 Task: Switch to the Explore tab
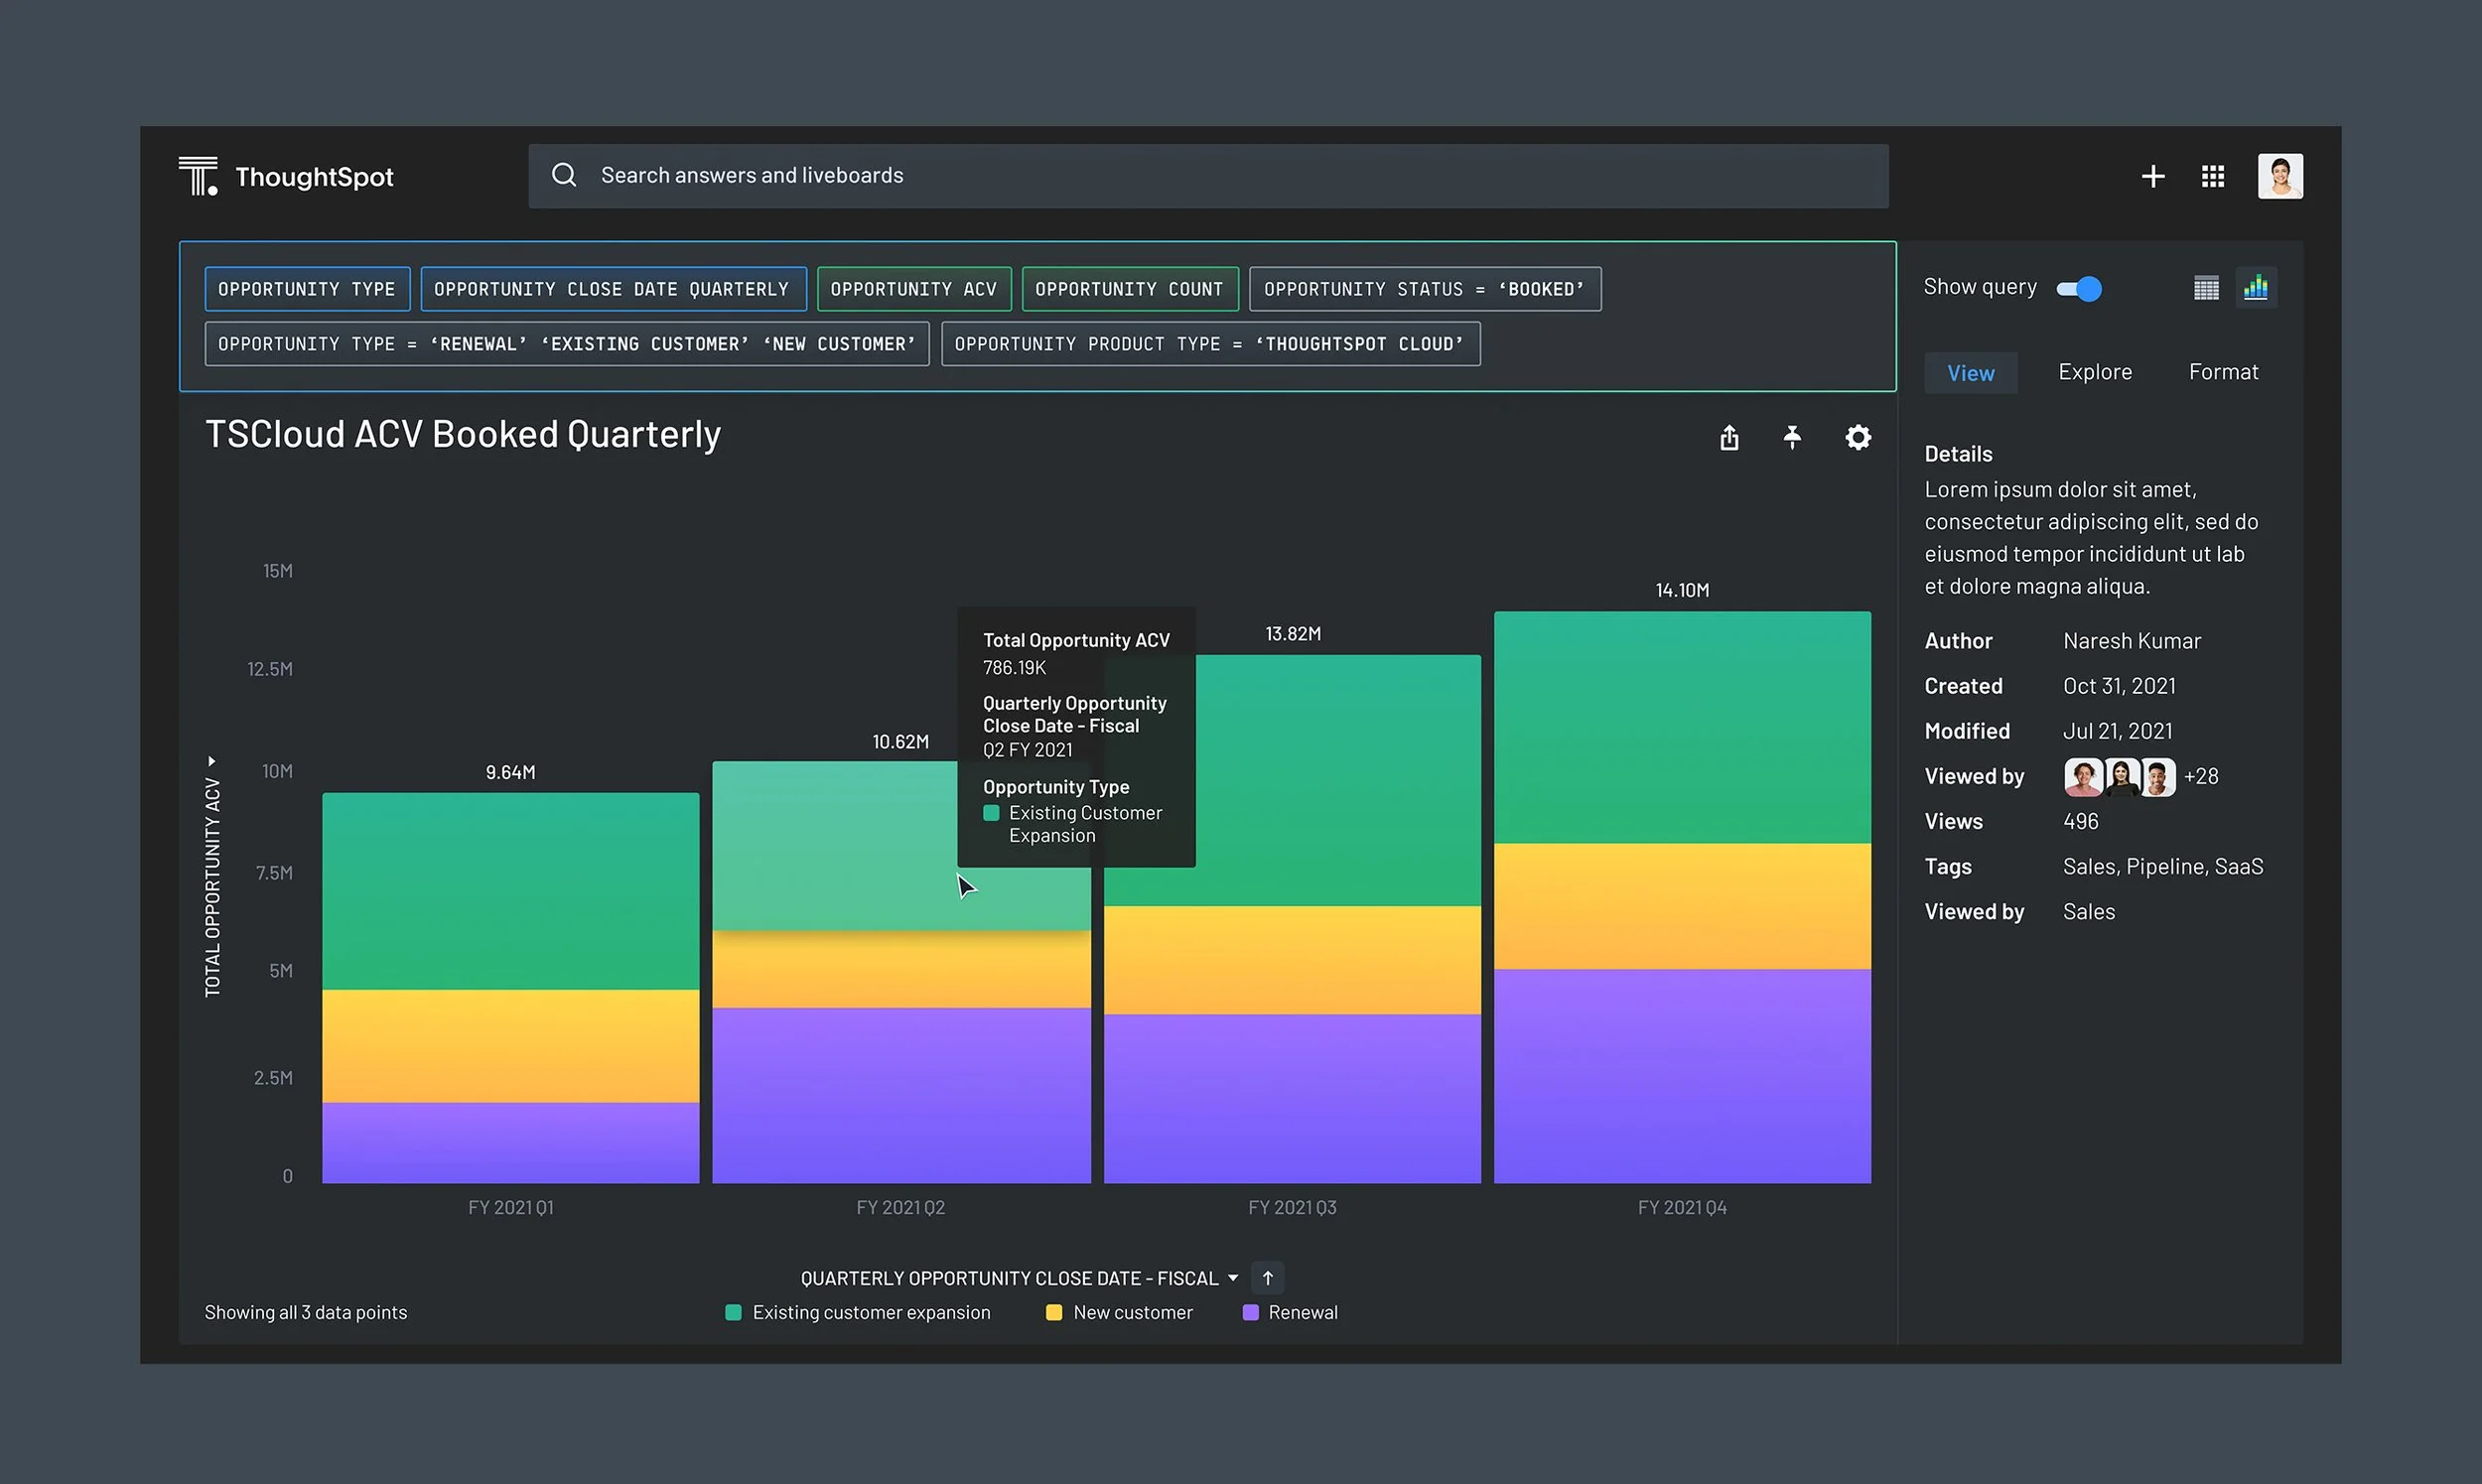[x=2095, y=372]
